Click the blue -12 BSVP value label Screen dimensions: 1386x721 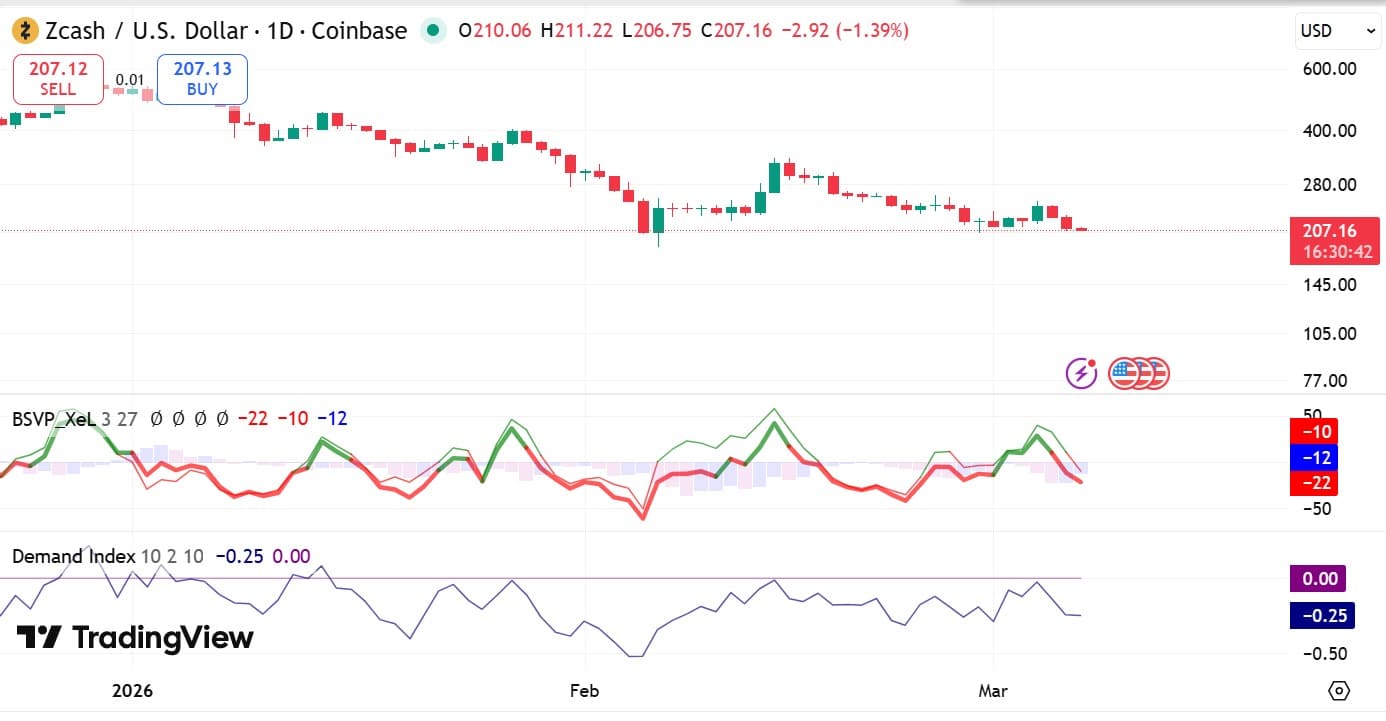click(x=1320, y=458)
